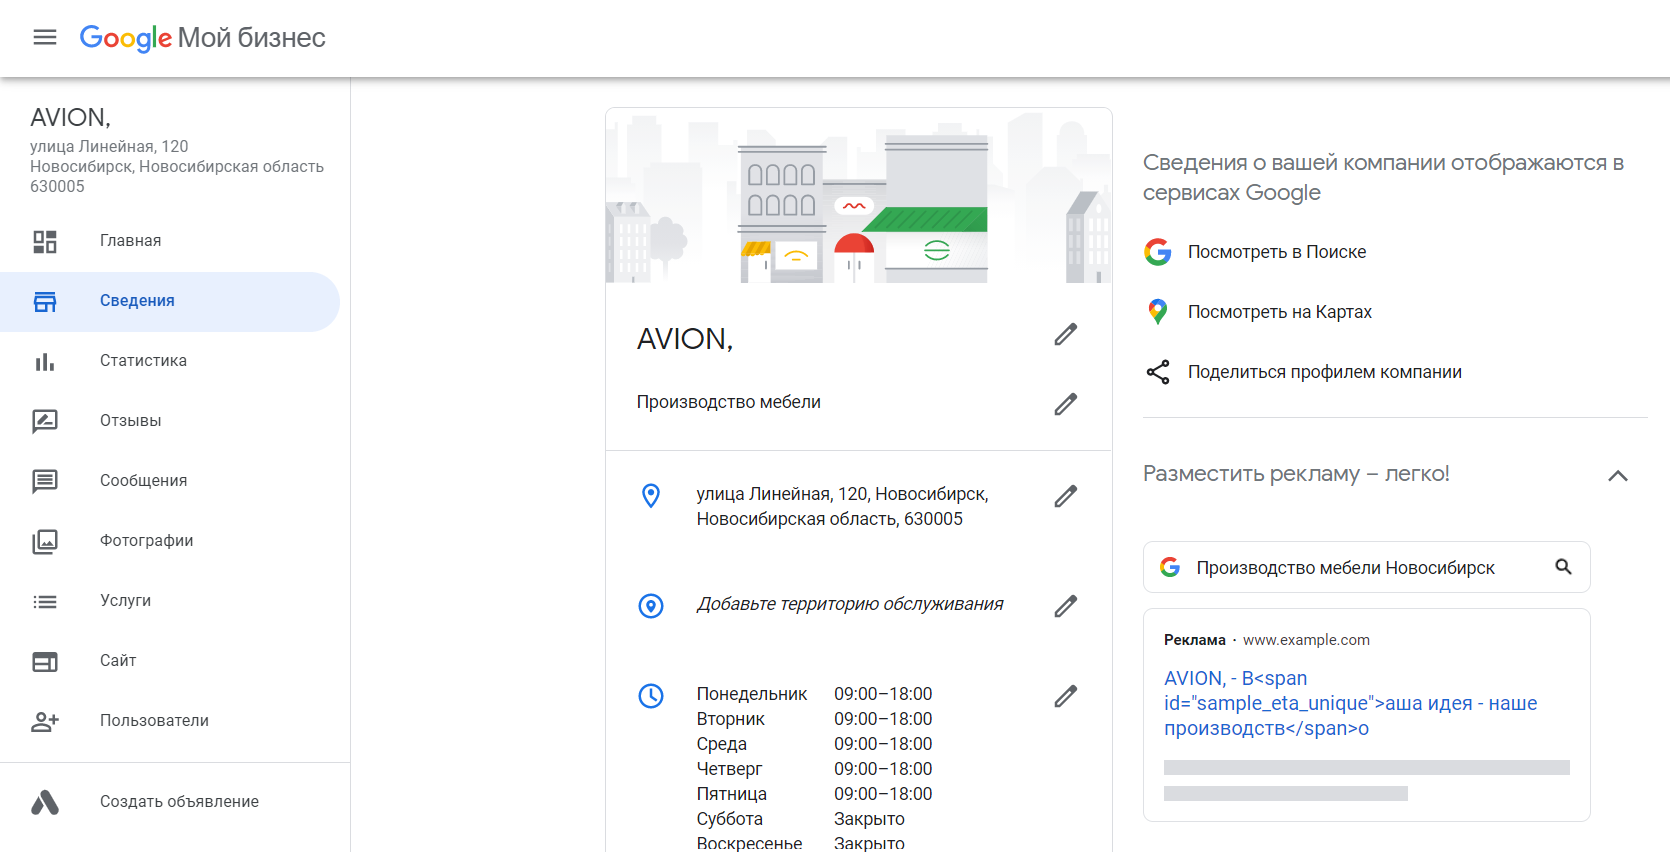
Task: Open the hamburger main menu
Action: pyautogui.click(x=45, y=38)
